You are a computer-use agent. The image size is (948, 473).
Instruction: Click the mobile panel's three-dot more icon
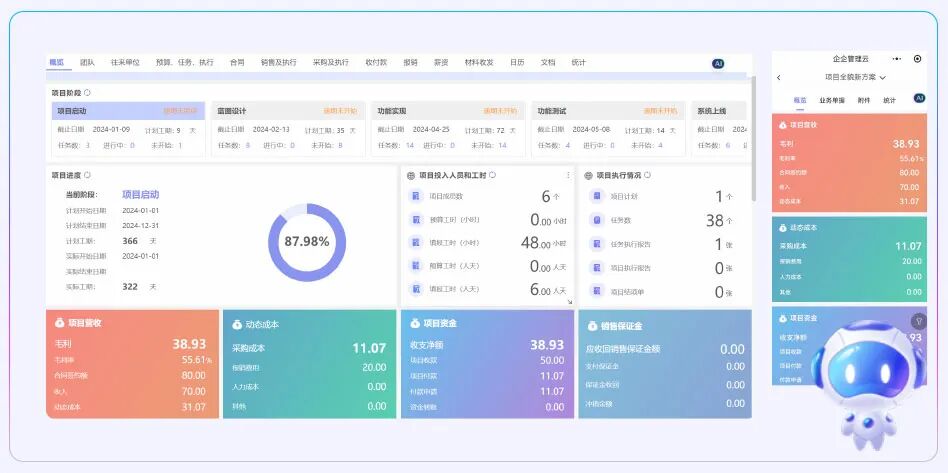tap(895, 59)
